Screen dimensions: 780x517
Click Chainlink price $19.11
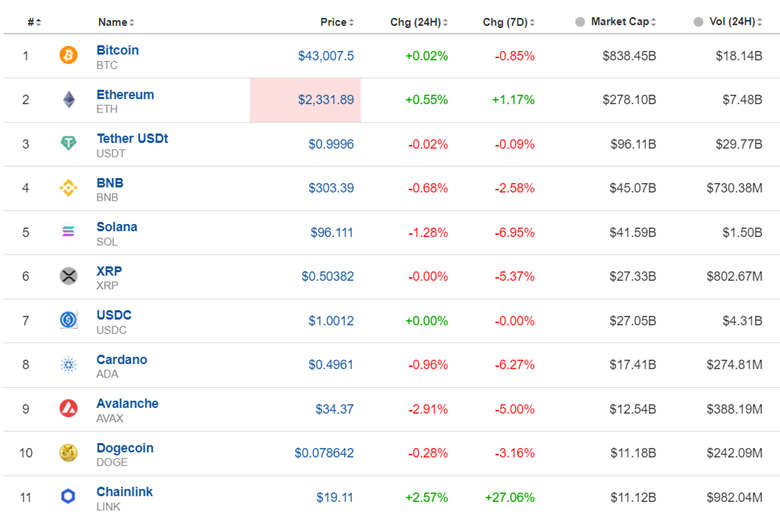pos(334,497)
